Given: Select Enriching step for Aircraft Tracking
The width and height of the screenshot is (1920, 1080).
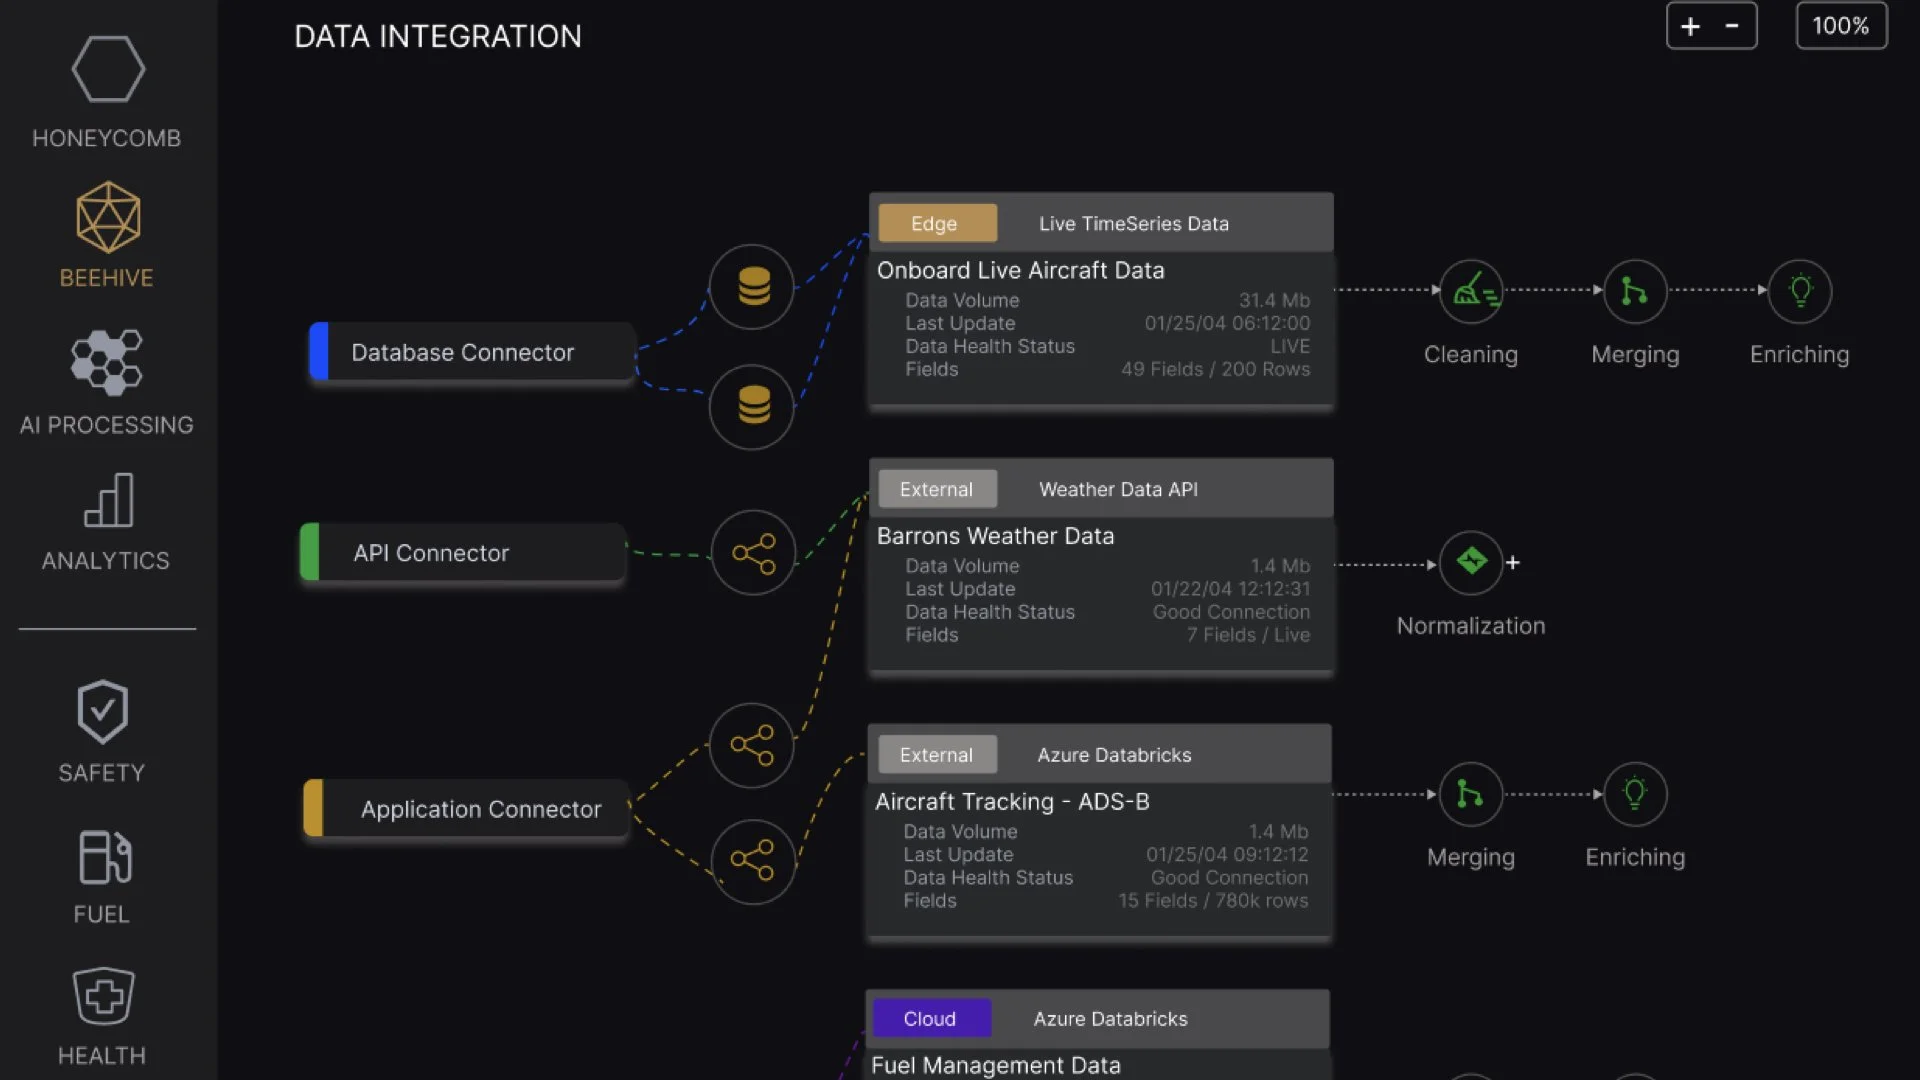Looking at the screenshot, I should (x=1635, y=794).
